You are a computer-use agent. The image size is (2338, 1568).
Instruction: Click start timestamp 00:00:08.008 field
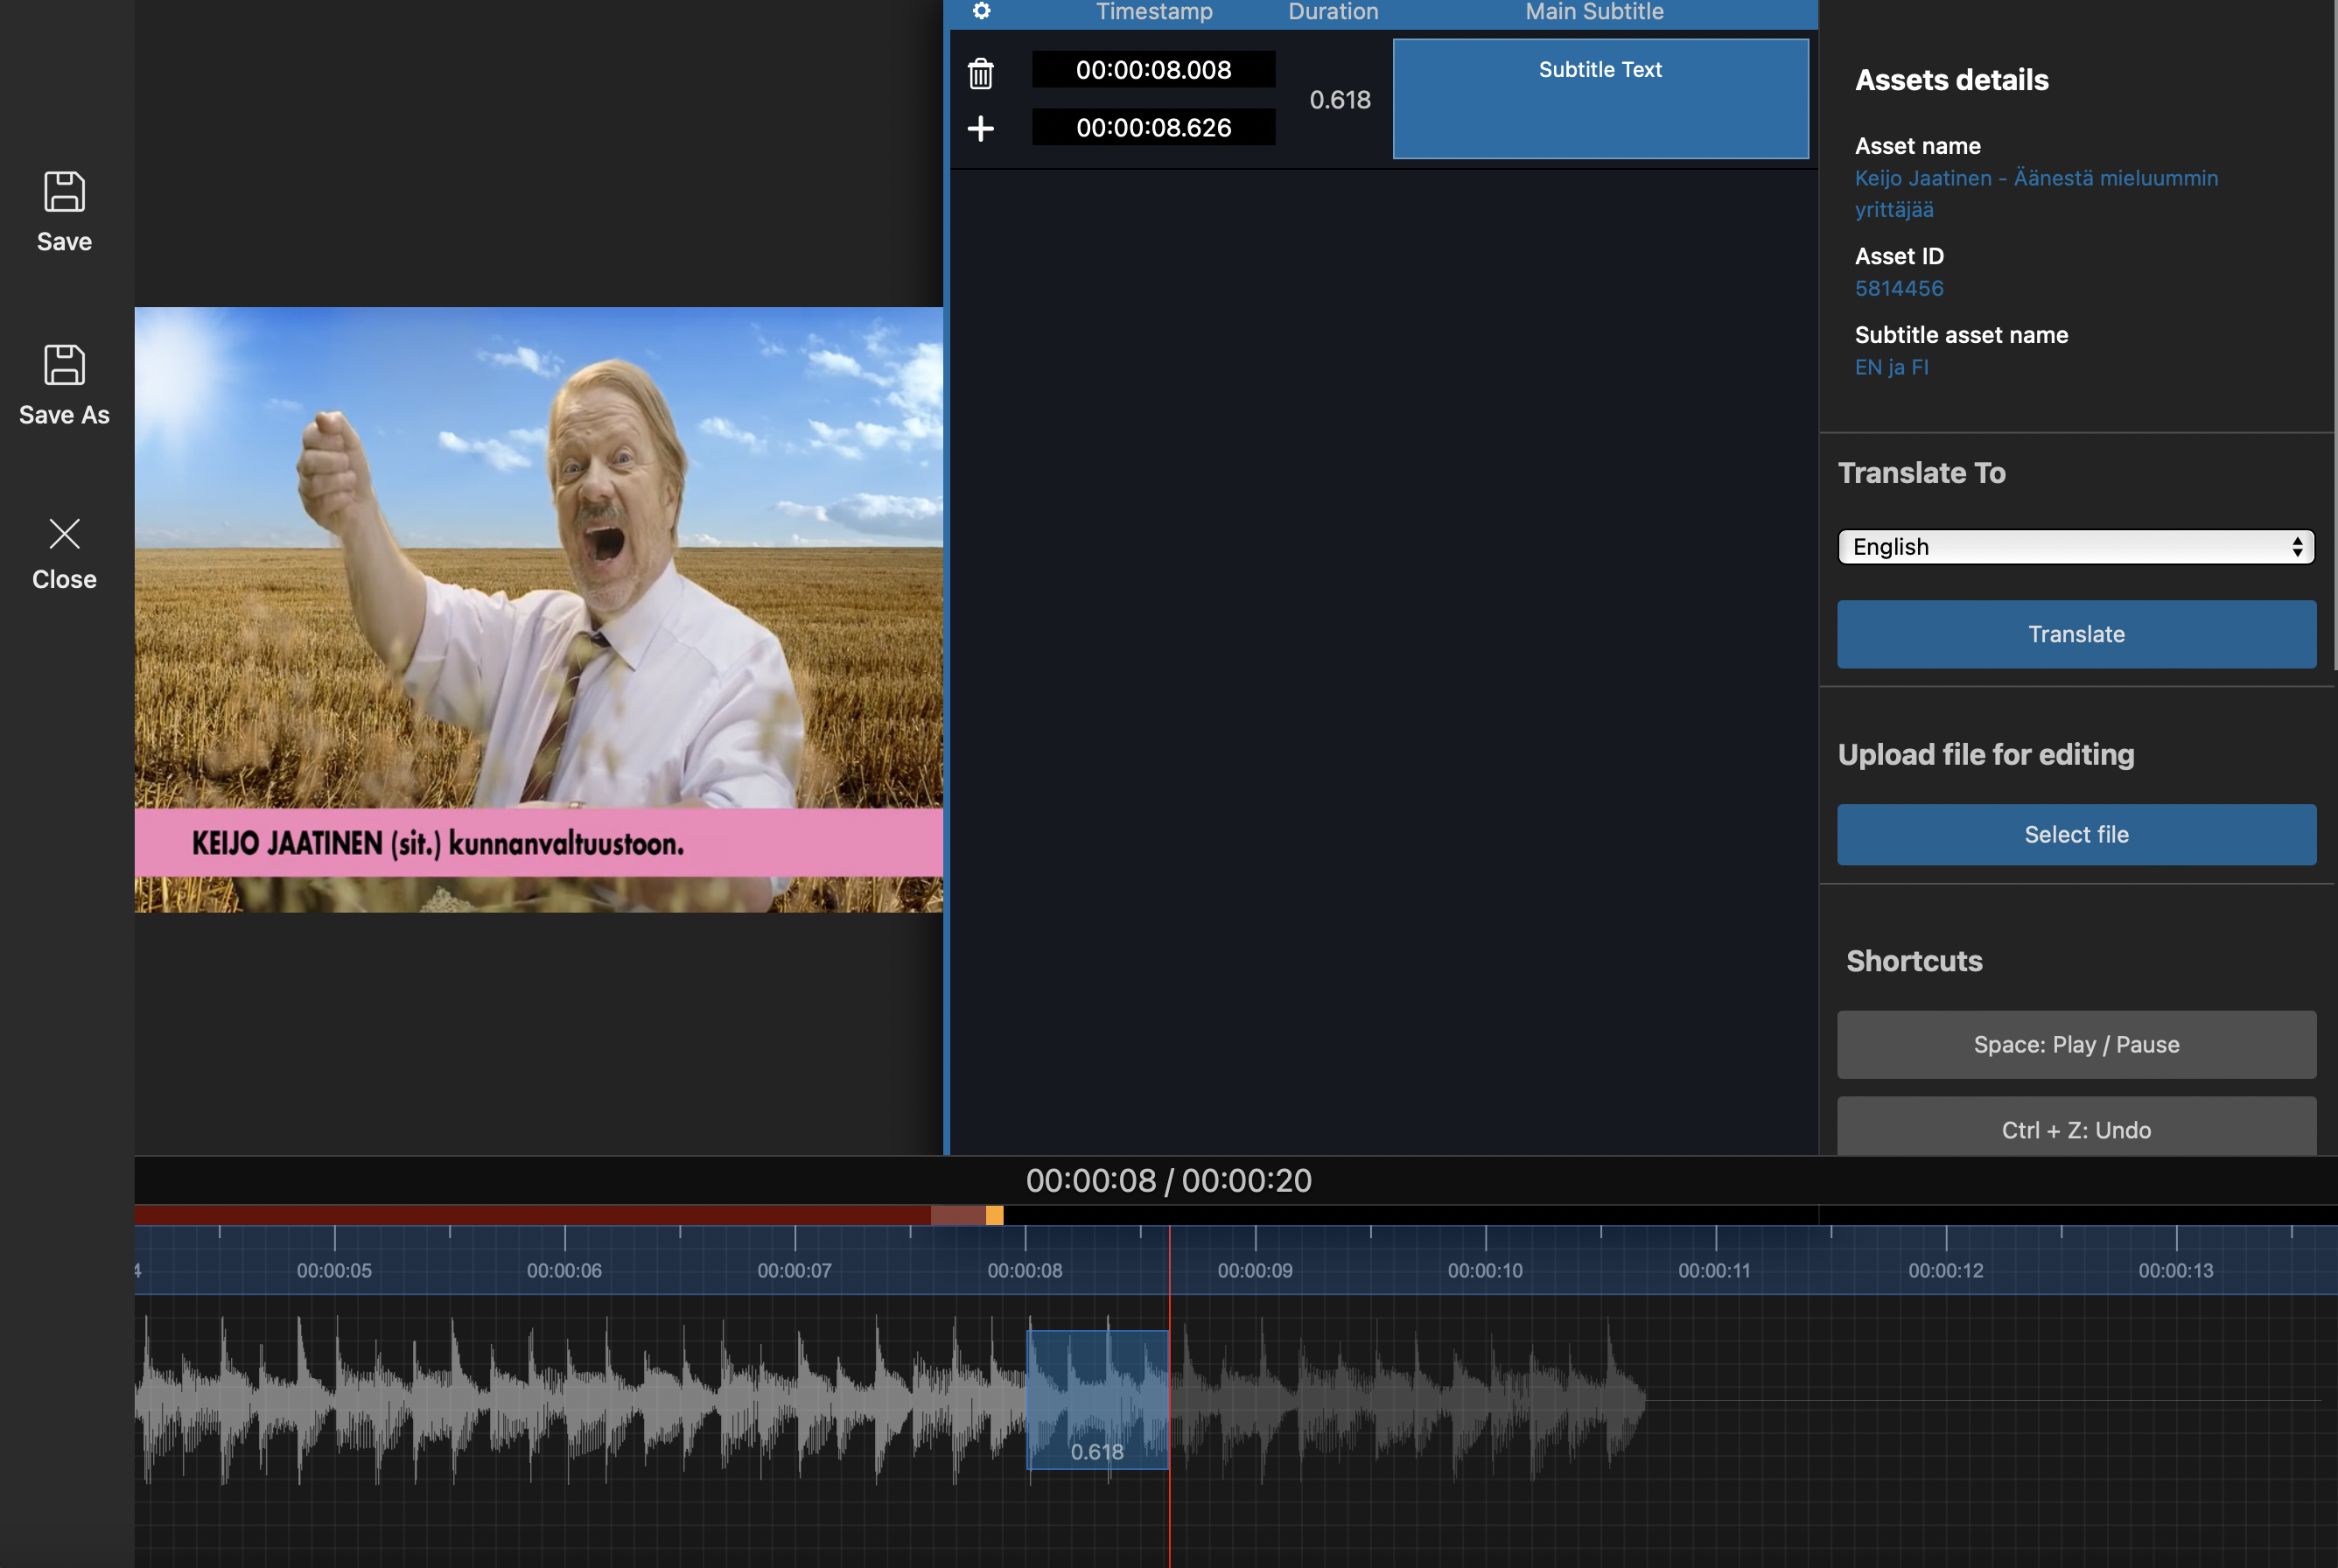click(1153, 70)
